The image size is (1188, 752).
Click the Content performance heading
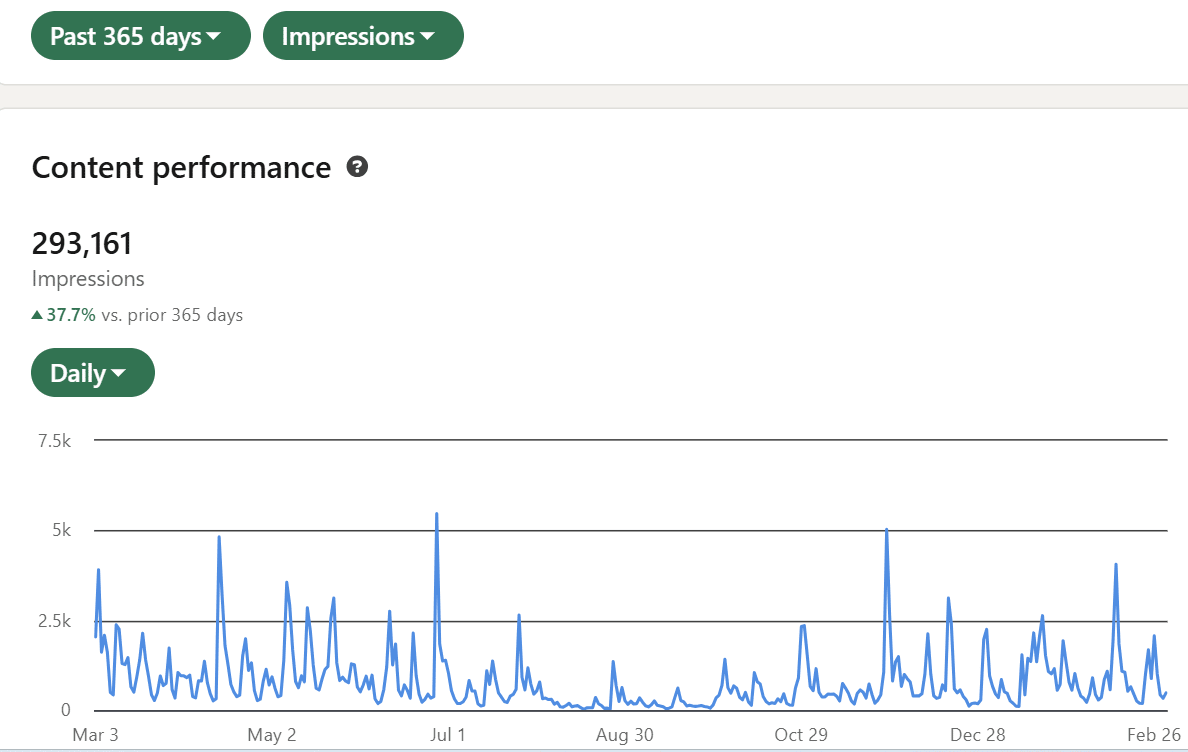(181, 167)
